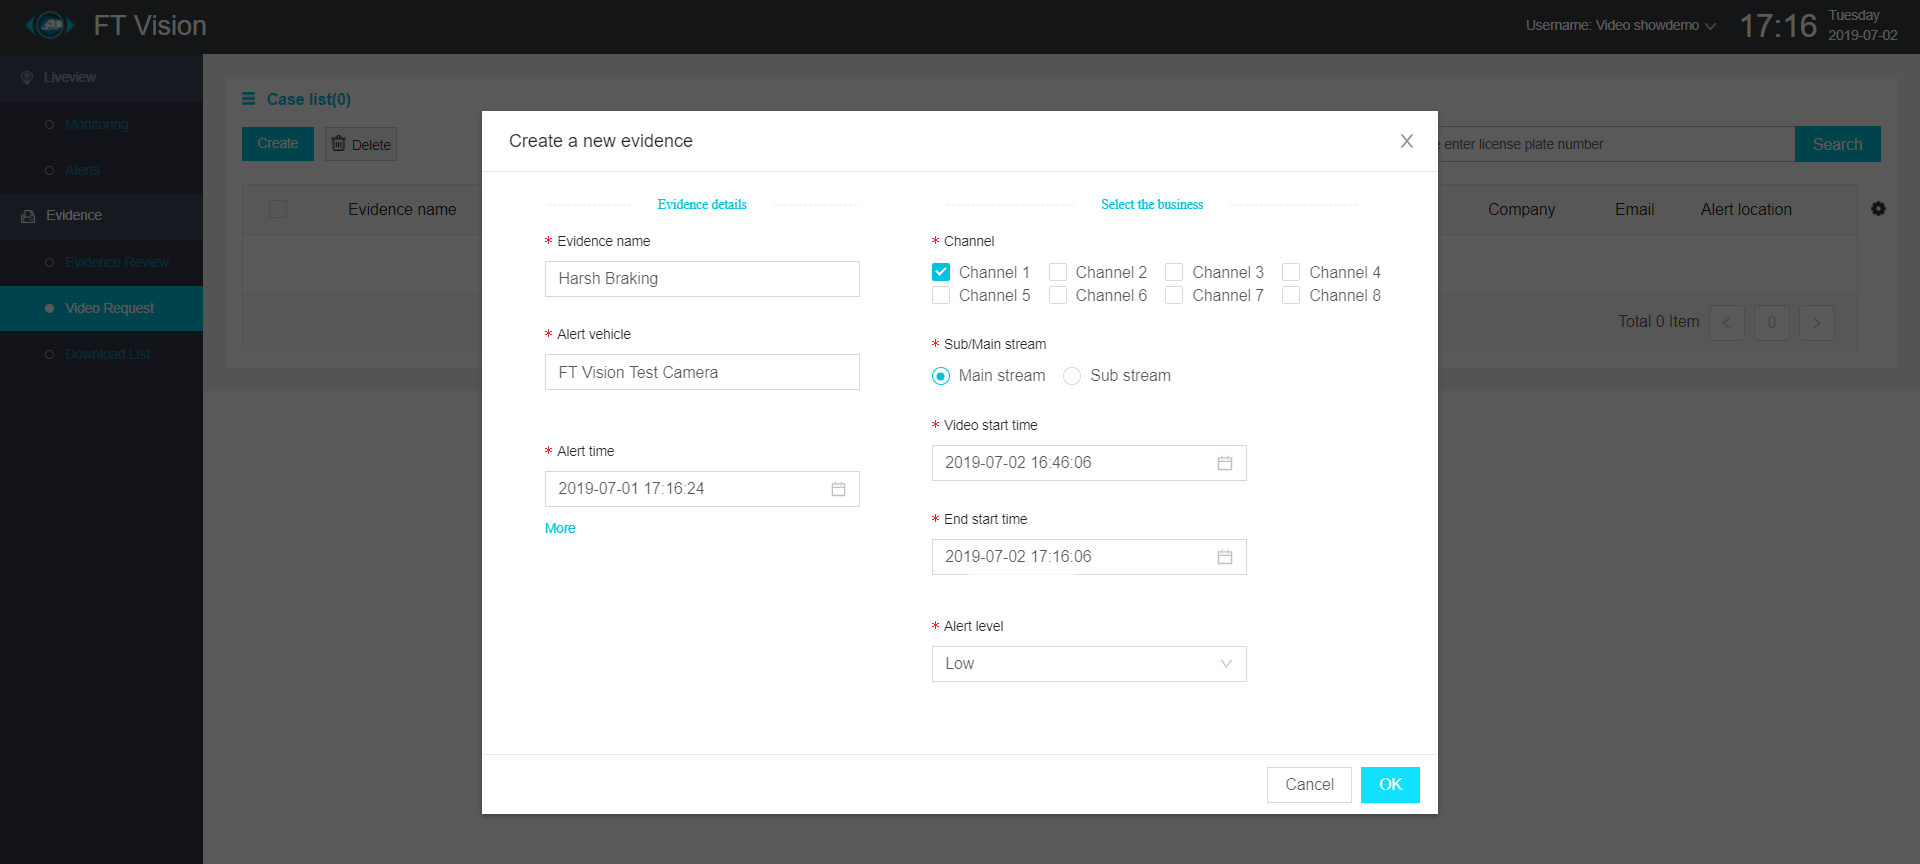Click the Email column header
Viewport: 1920px width, 864px height.
coord(1634,209)
